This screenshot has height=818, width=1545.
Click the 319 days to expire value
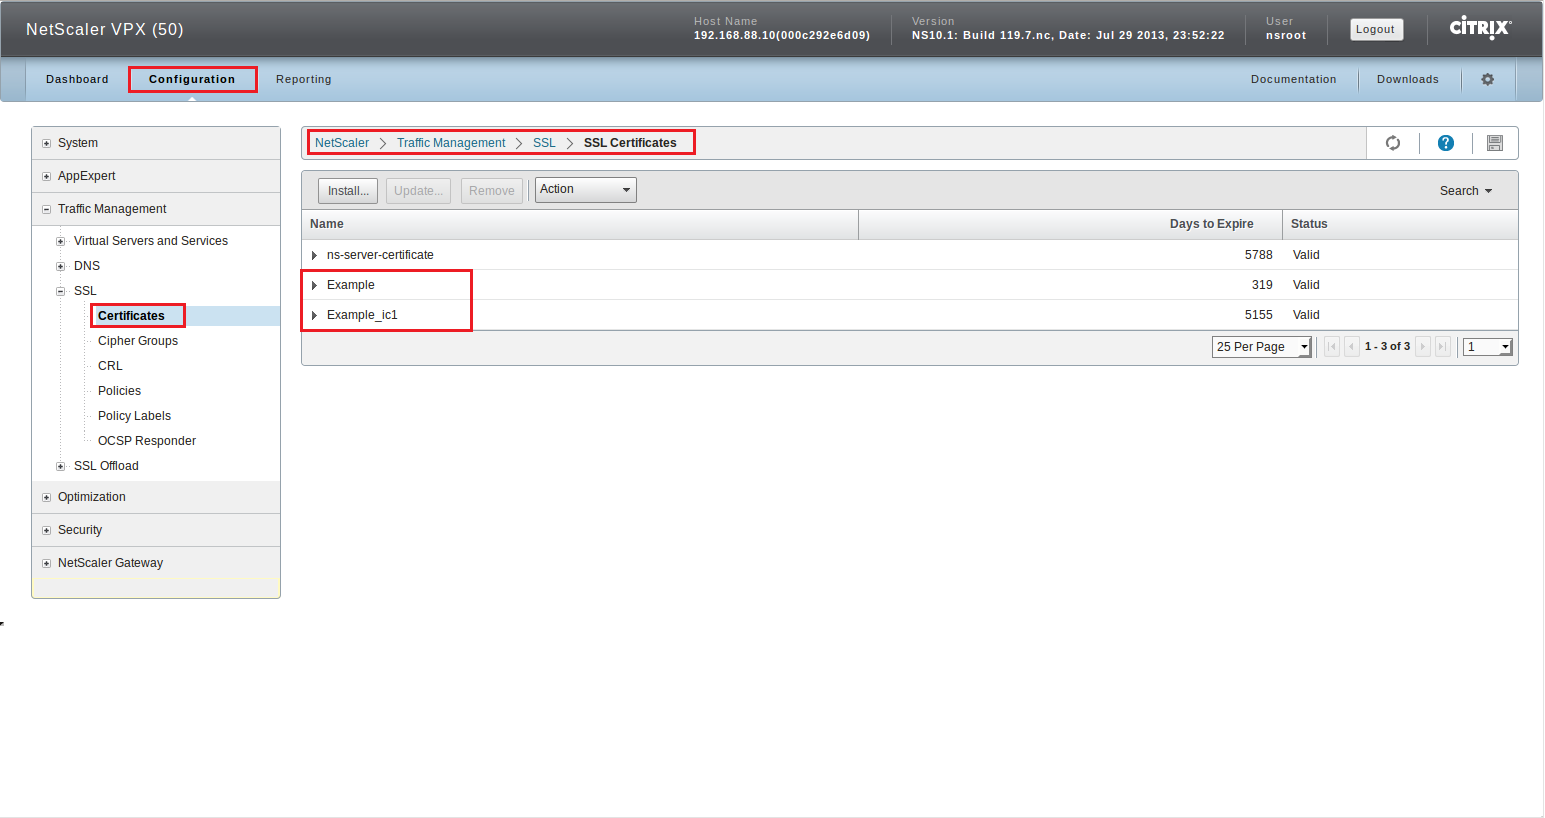click(x=1262, y=285)
